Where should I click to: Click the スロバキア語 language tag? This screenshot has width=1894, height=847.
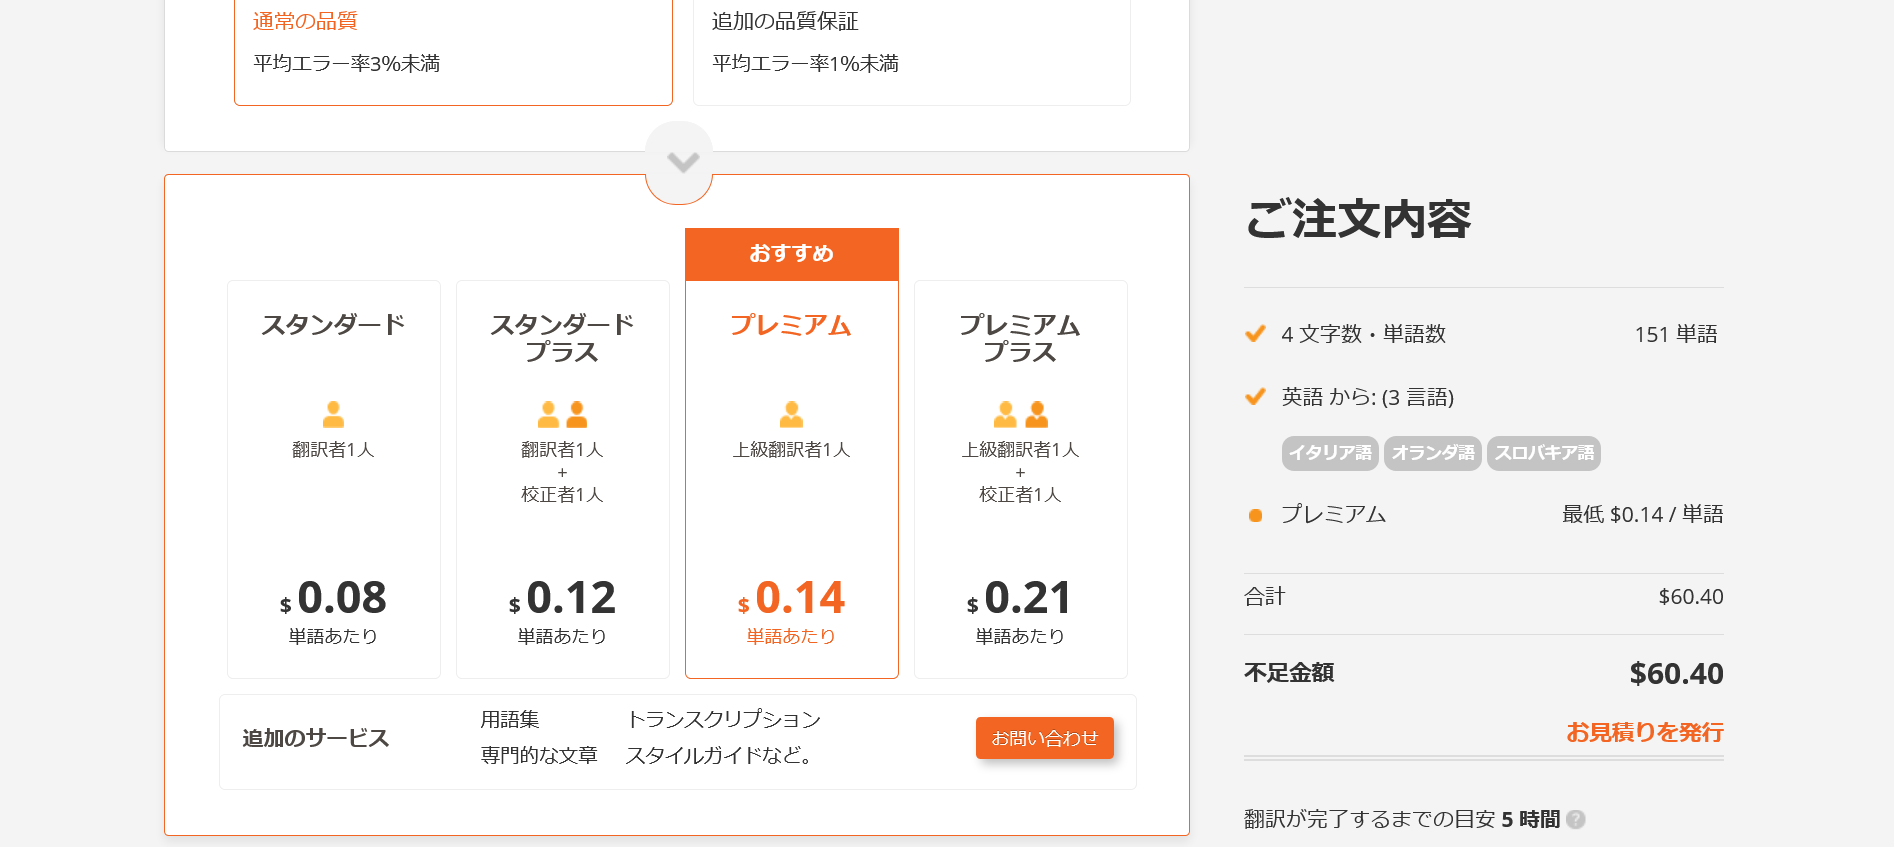(1544, 453)
